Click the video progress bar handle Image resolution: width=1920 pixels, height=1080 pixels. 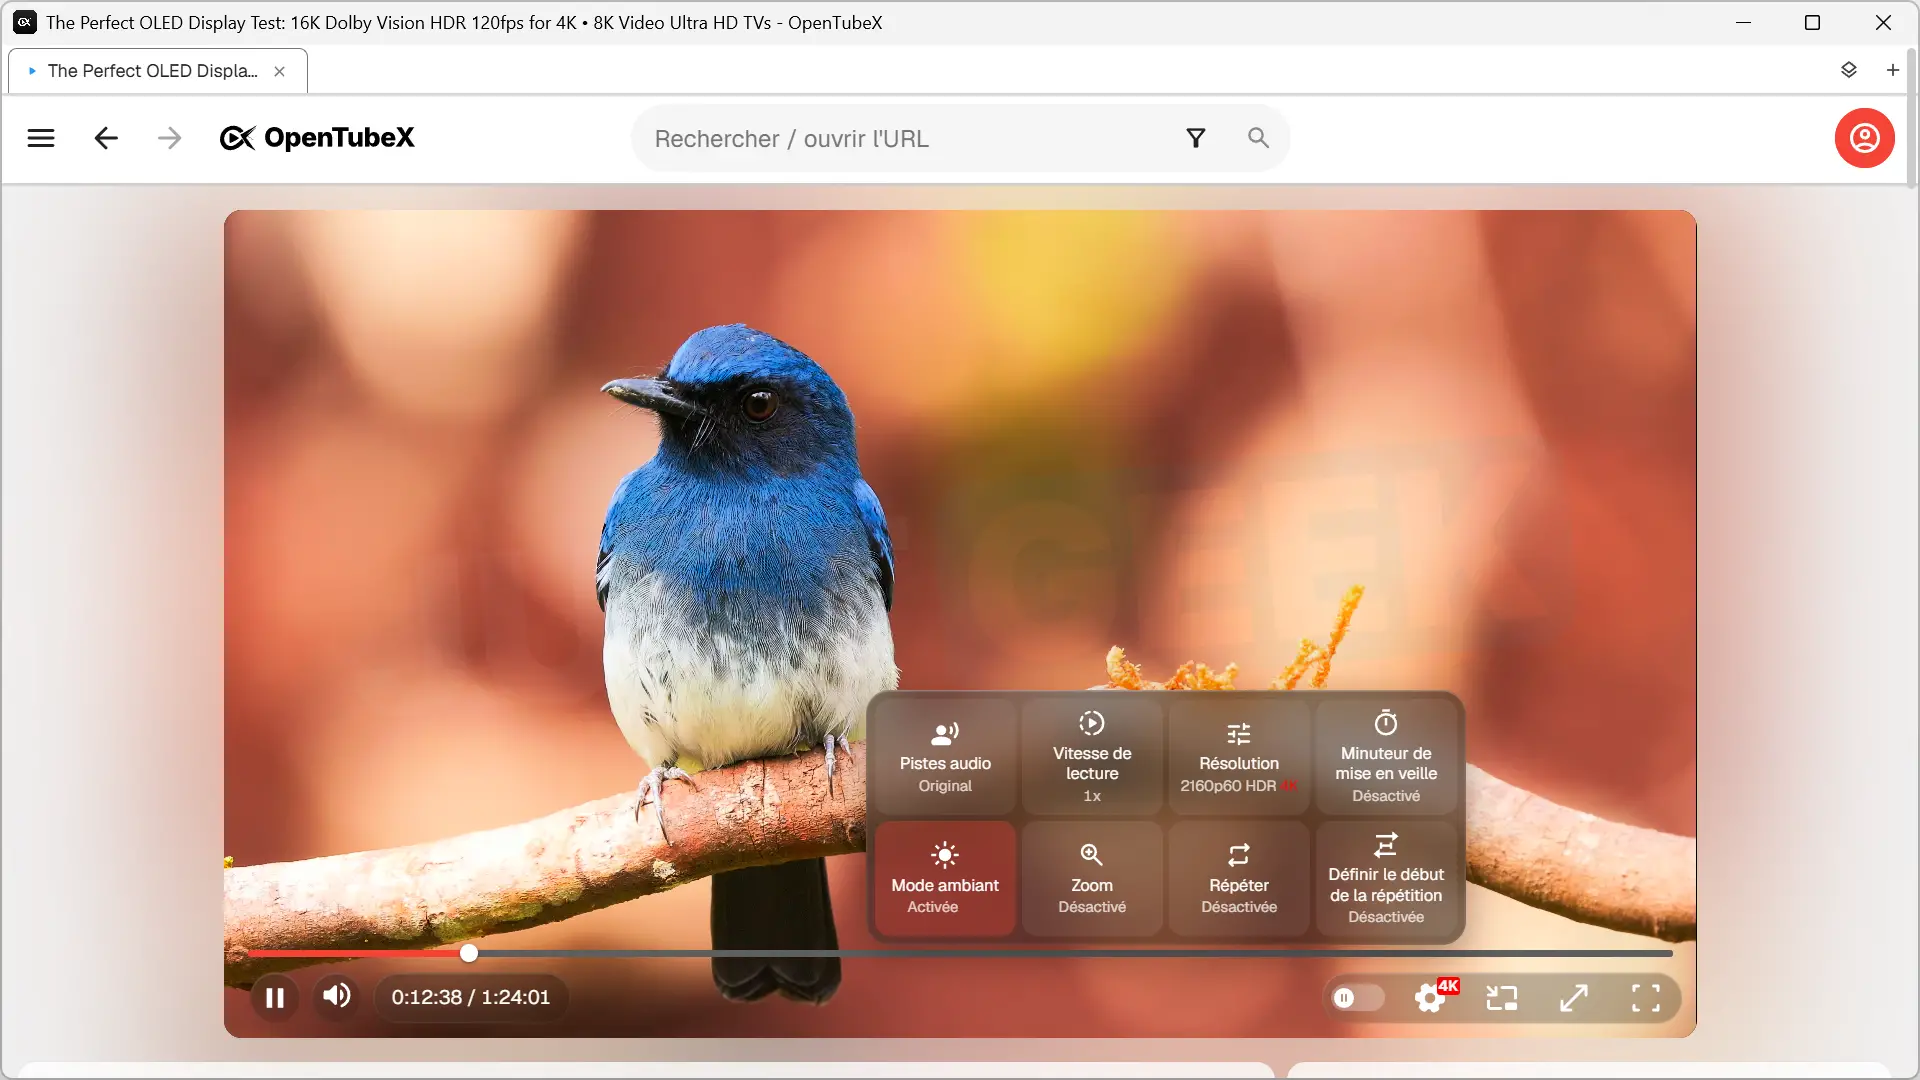[469, 953]
